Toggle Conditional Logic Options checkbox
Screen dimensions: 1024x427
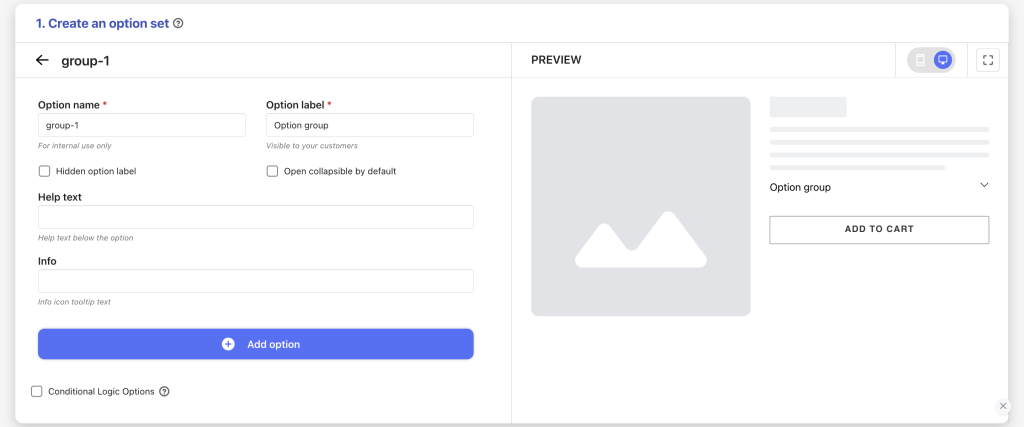click(37, 392)
